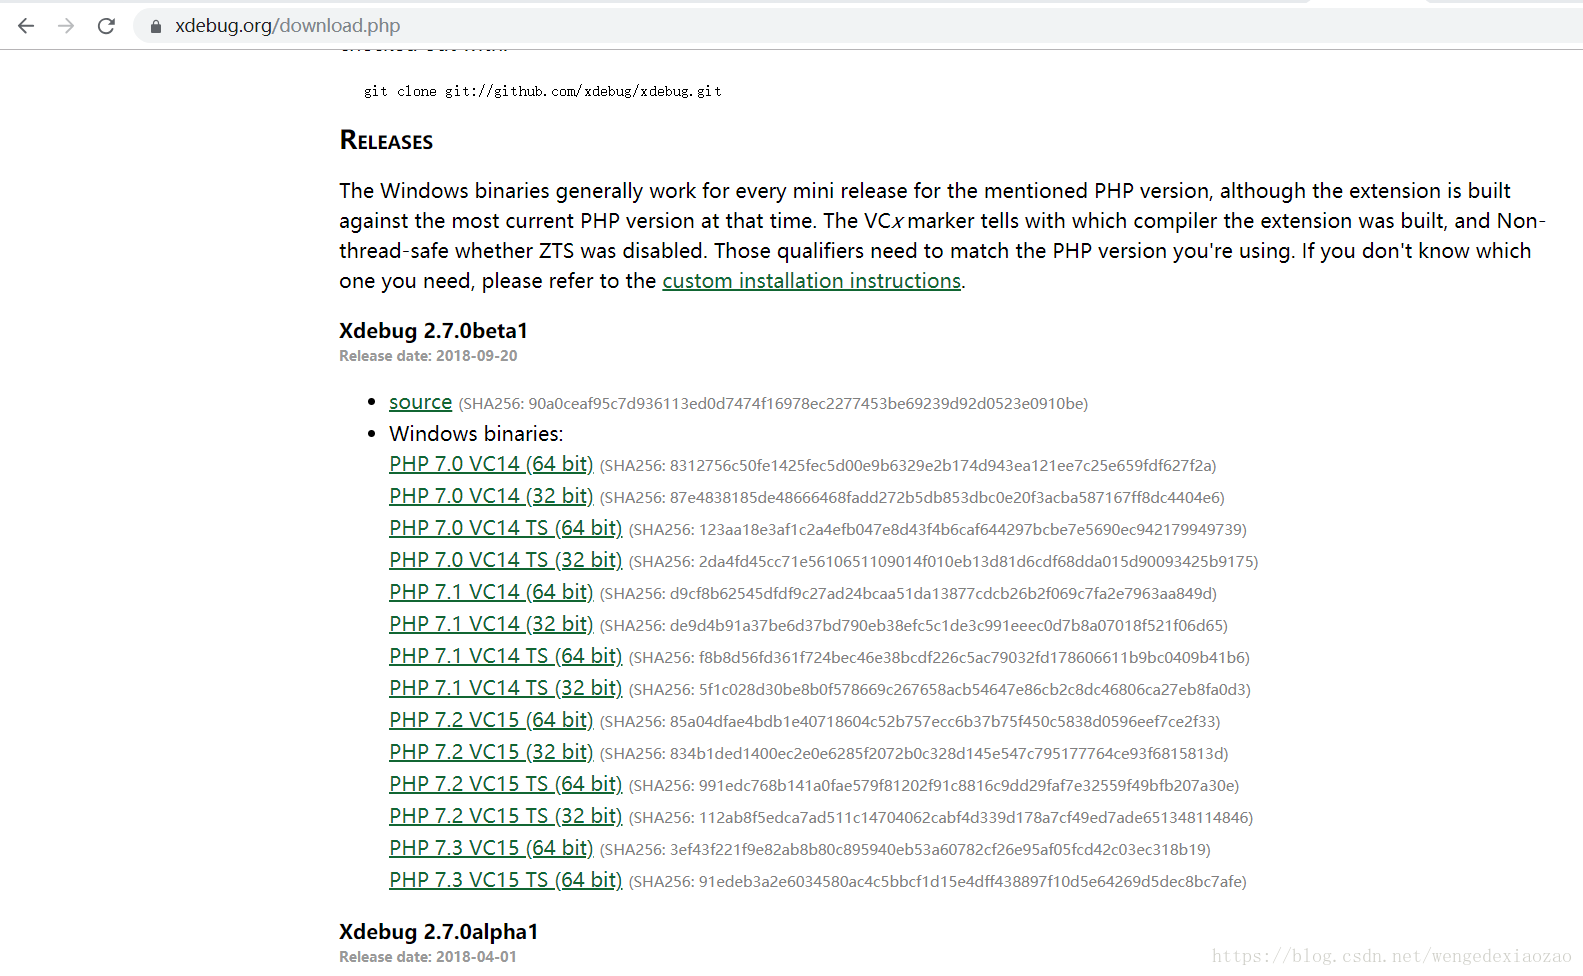Click SHA256 hash for PHP 7.3 VC15 TS (64 bit)

[938, 882]
